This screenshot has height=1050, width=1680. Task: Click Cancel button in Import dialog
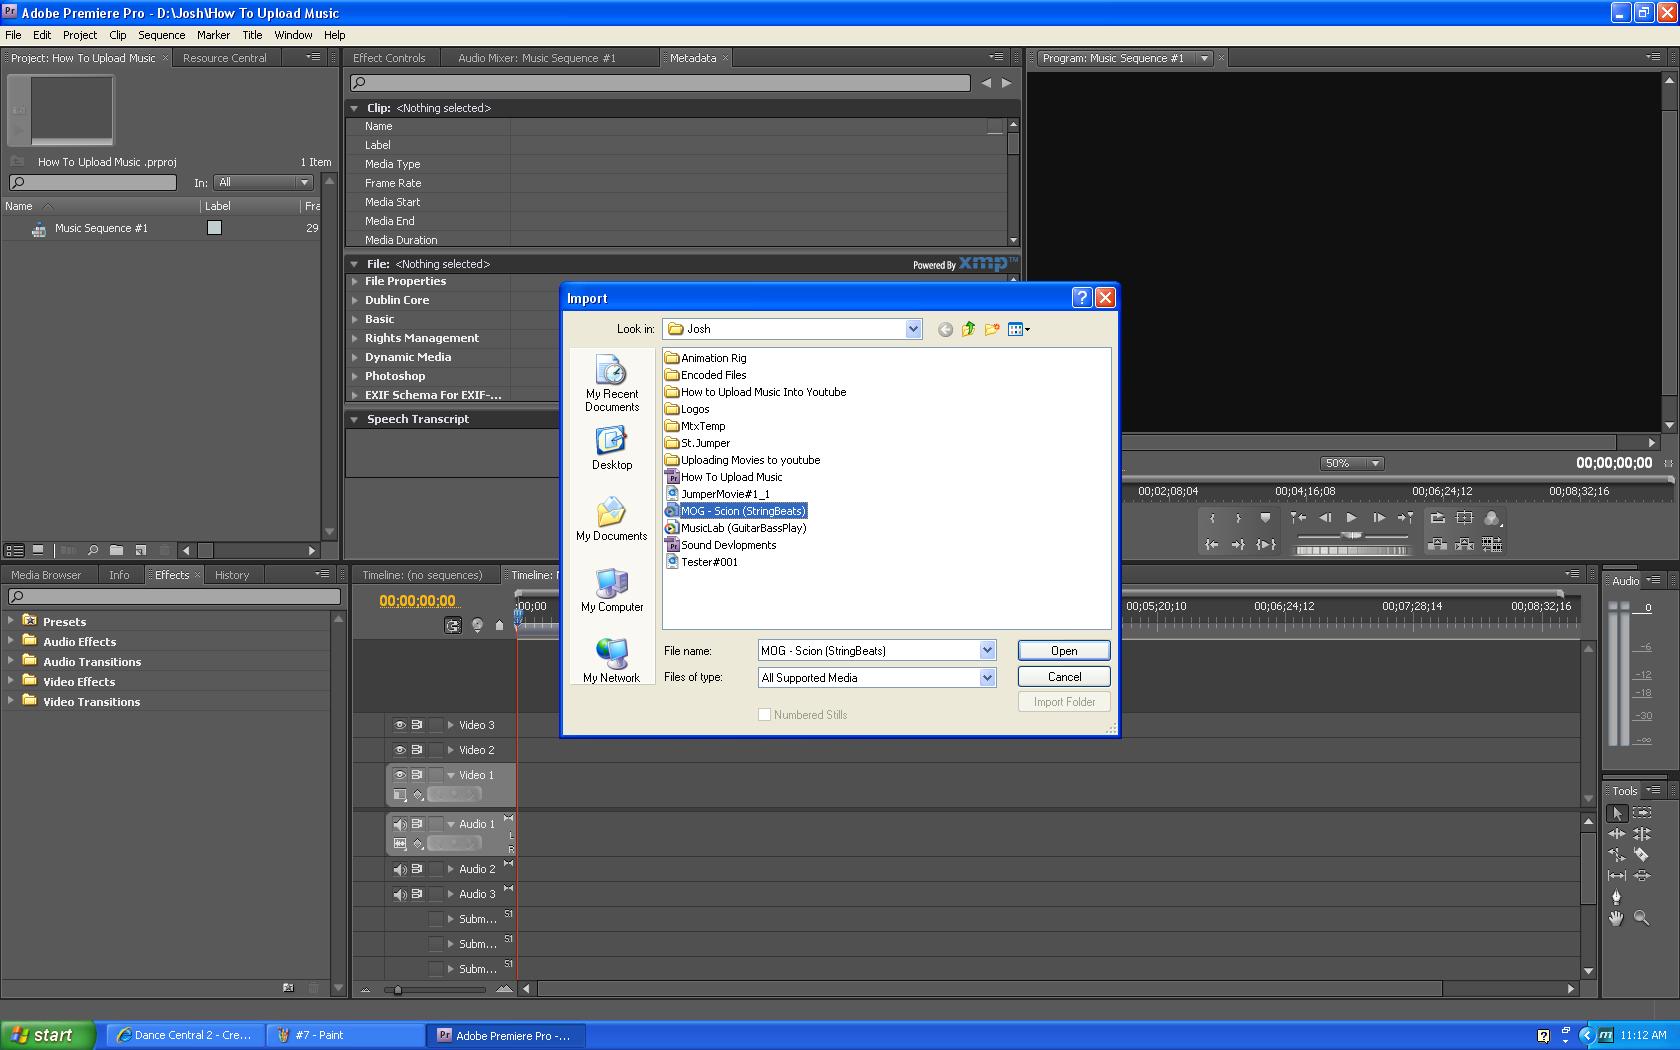[x=1064, y=677]
